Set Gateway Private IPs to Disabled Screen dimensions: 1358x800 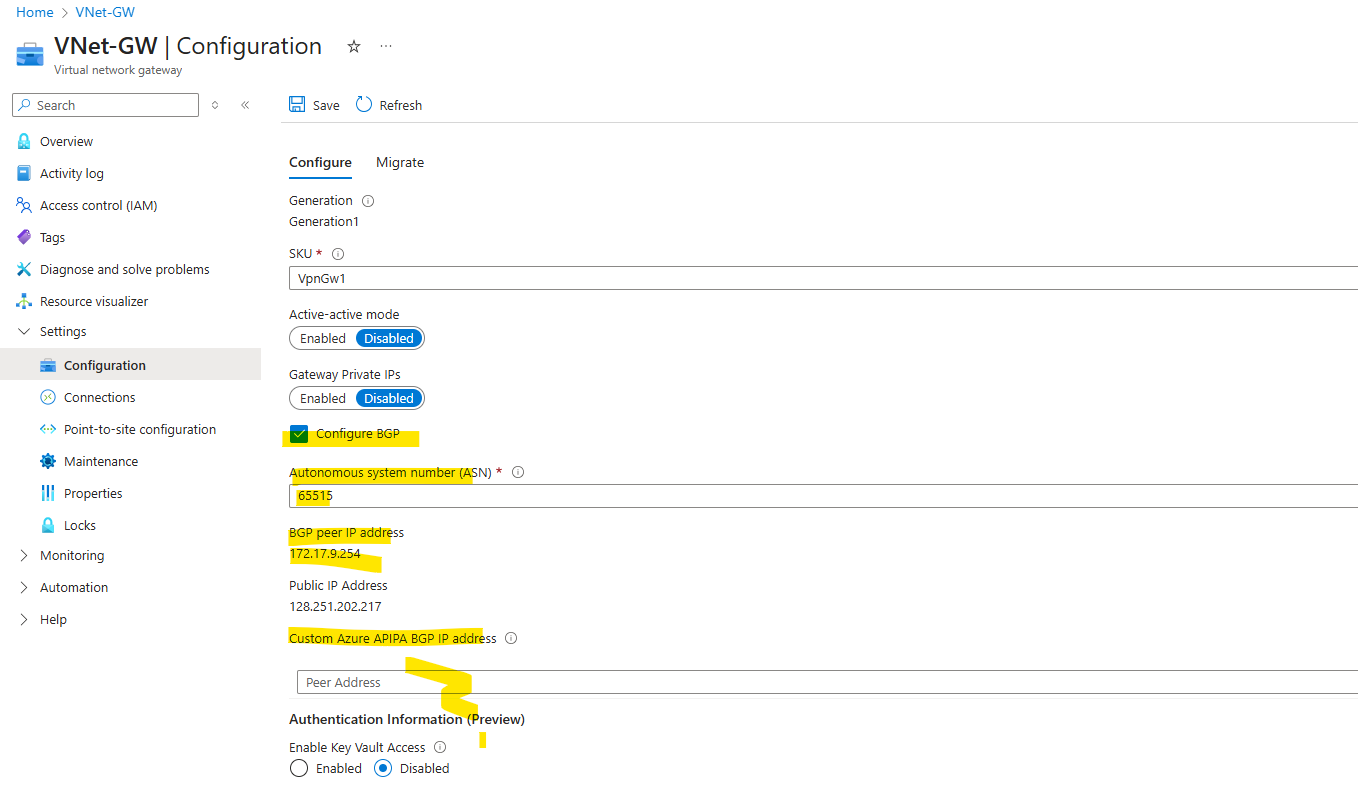[389, 399]
